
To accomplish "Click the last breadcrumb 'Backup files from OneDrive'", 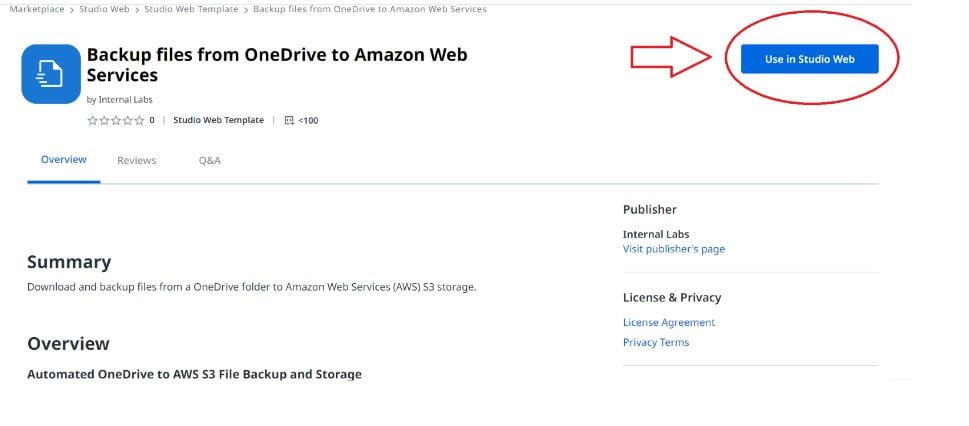I will 370,9.
